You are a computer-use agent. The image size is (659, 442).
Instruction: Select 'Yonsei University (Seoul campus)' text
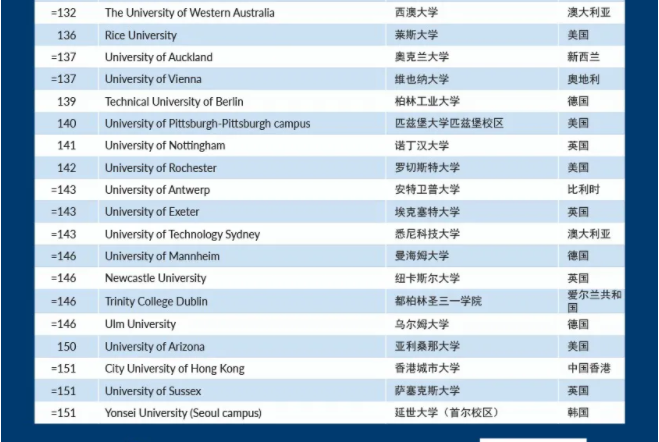pos(183,413)
